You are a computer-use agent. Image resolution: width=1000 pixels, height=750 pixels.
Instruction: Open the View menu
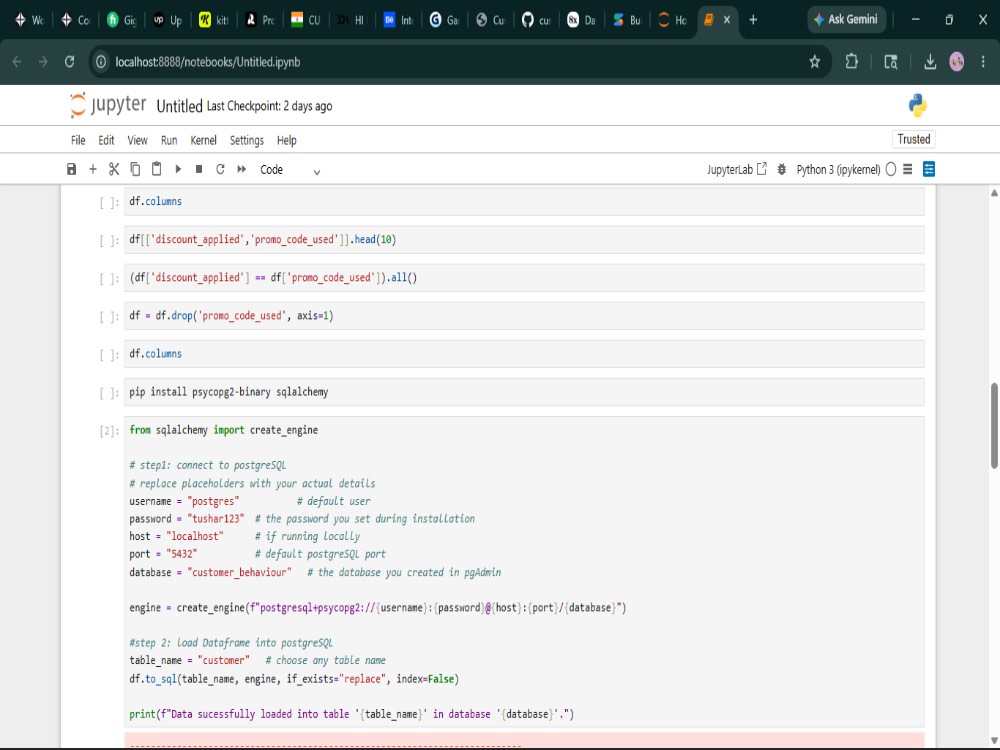pos(137,140)
